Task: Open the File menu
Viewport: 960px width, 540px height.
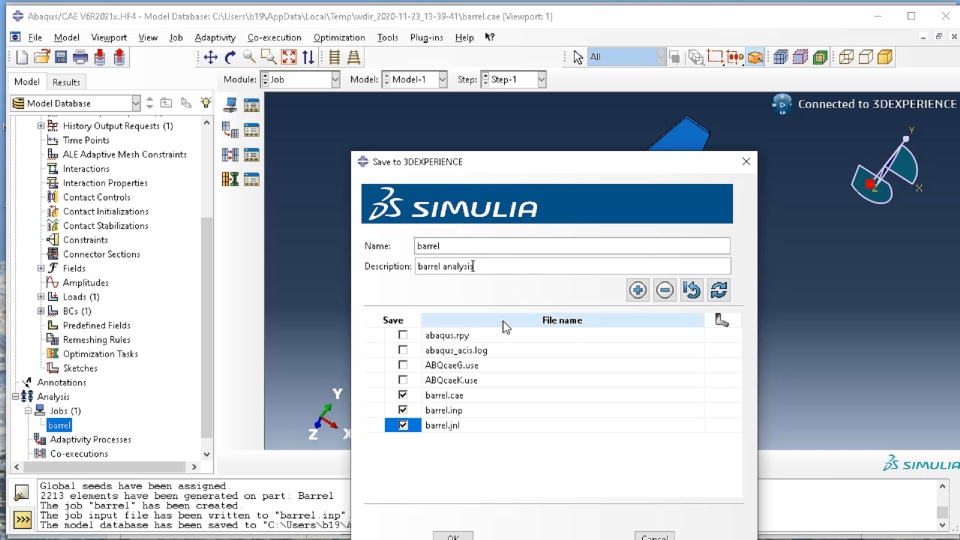Action: 35,37
